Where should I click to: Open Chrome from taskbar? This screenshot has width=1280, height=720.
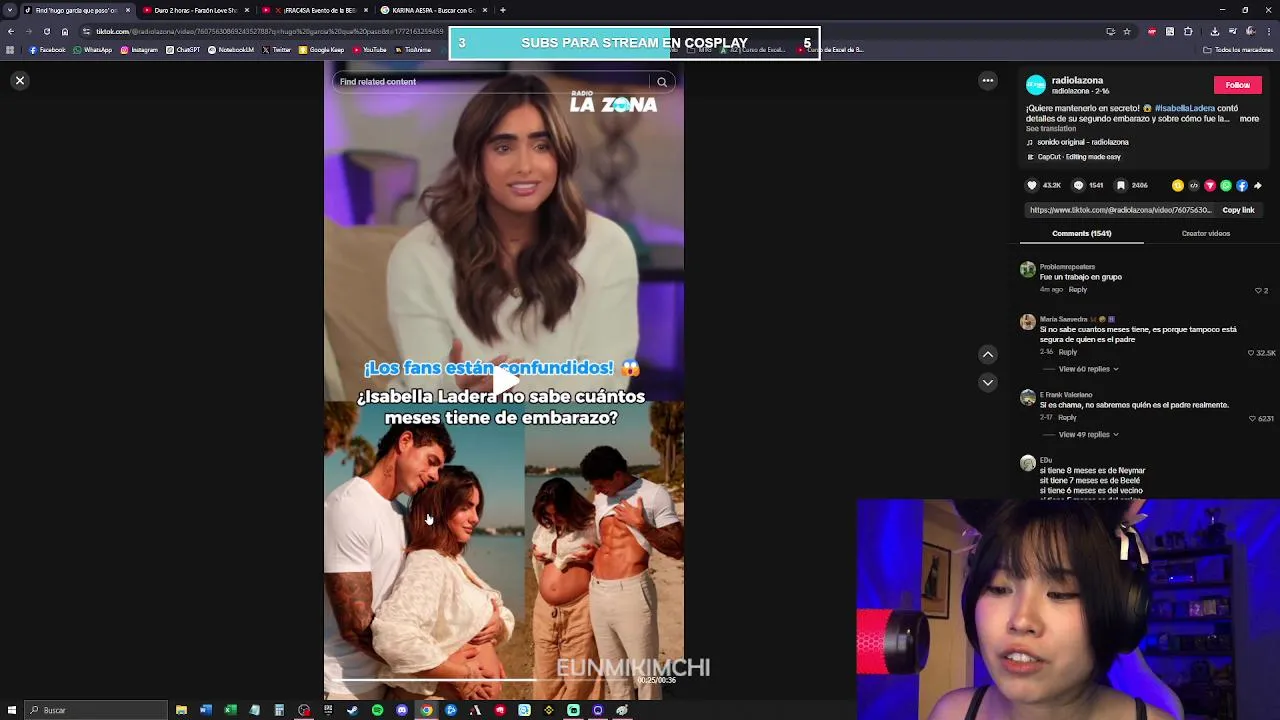[426, 710]
